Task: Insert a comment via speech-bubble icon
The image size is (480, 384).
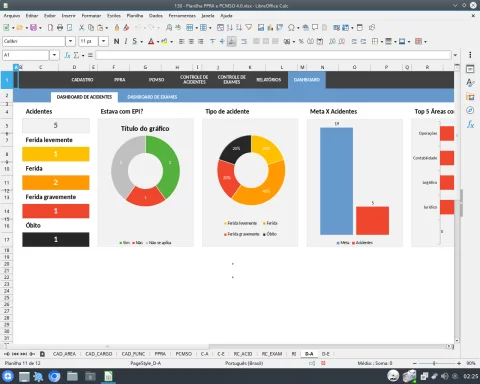Action: pos(315,28)
